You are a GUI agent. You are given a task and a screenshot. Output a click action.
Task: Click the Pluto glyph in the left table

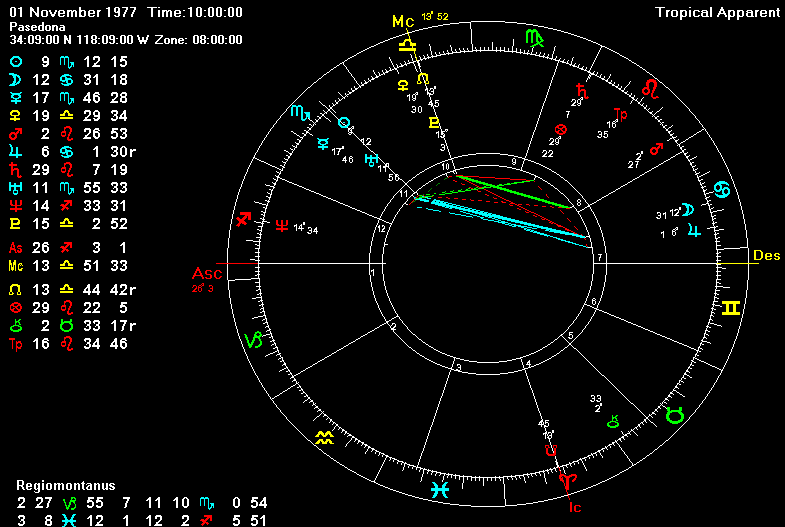pos(16,224)
